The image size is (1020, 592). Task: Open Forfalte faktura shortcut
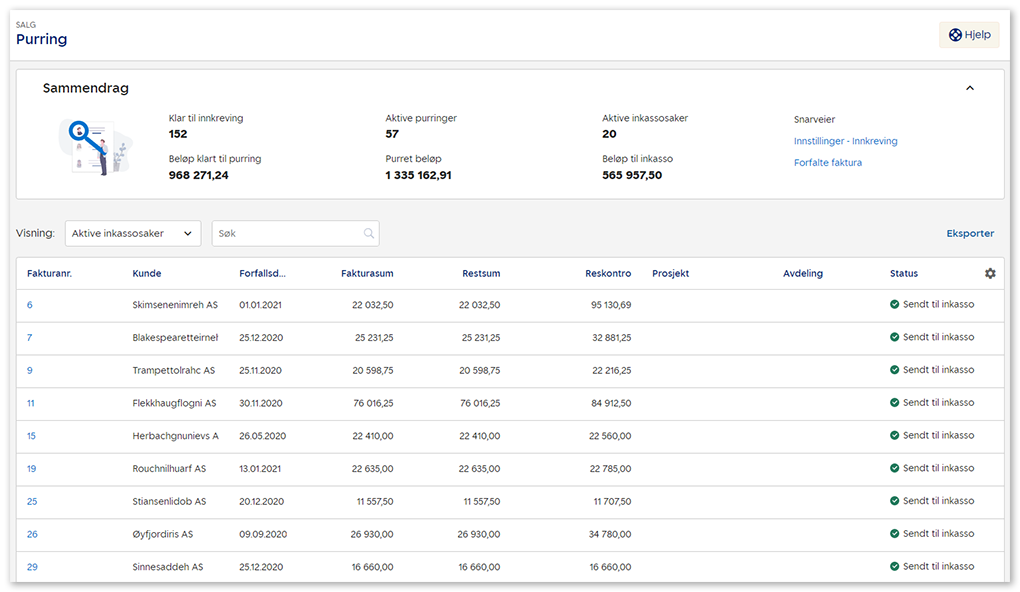pyautogui.click(x=827, y=162)
